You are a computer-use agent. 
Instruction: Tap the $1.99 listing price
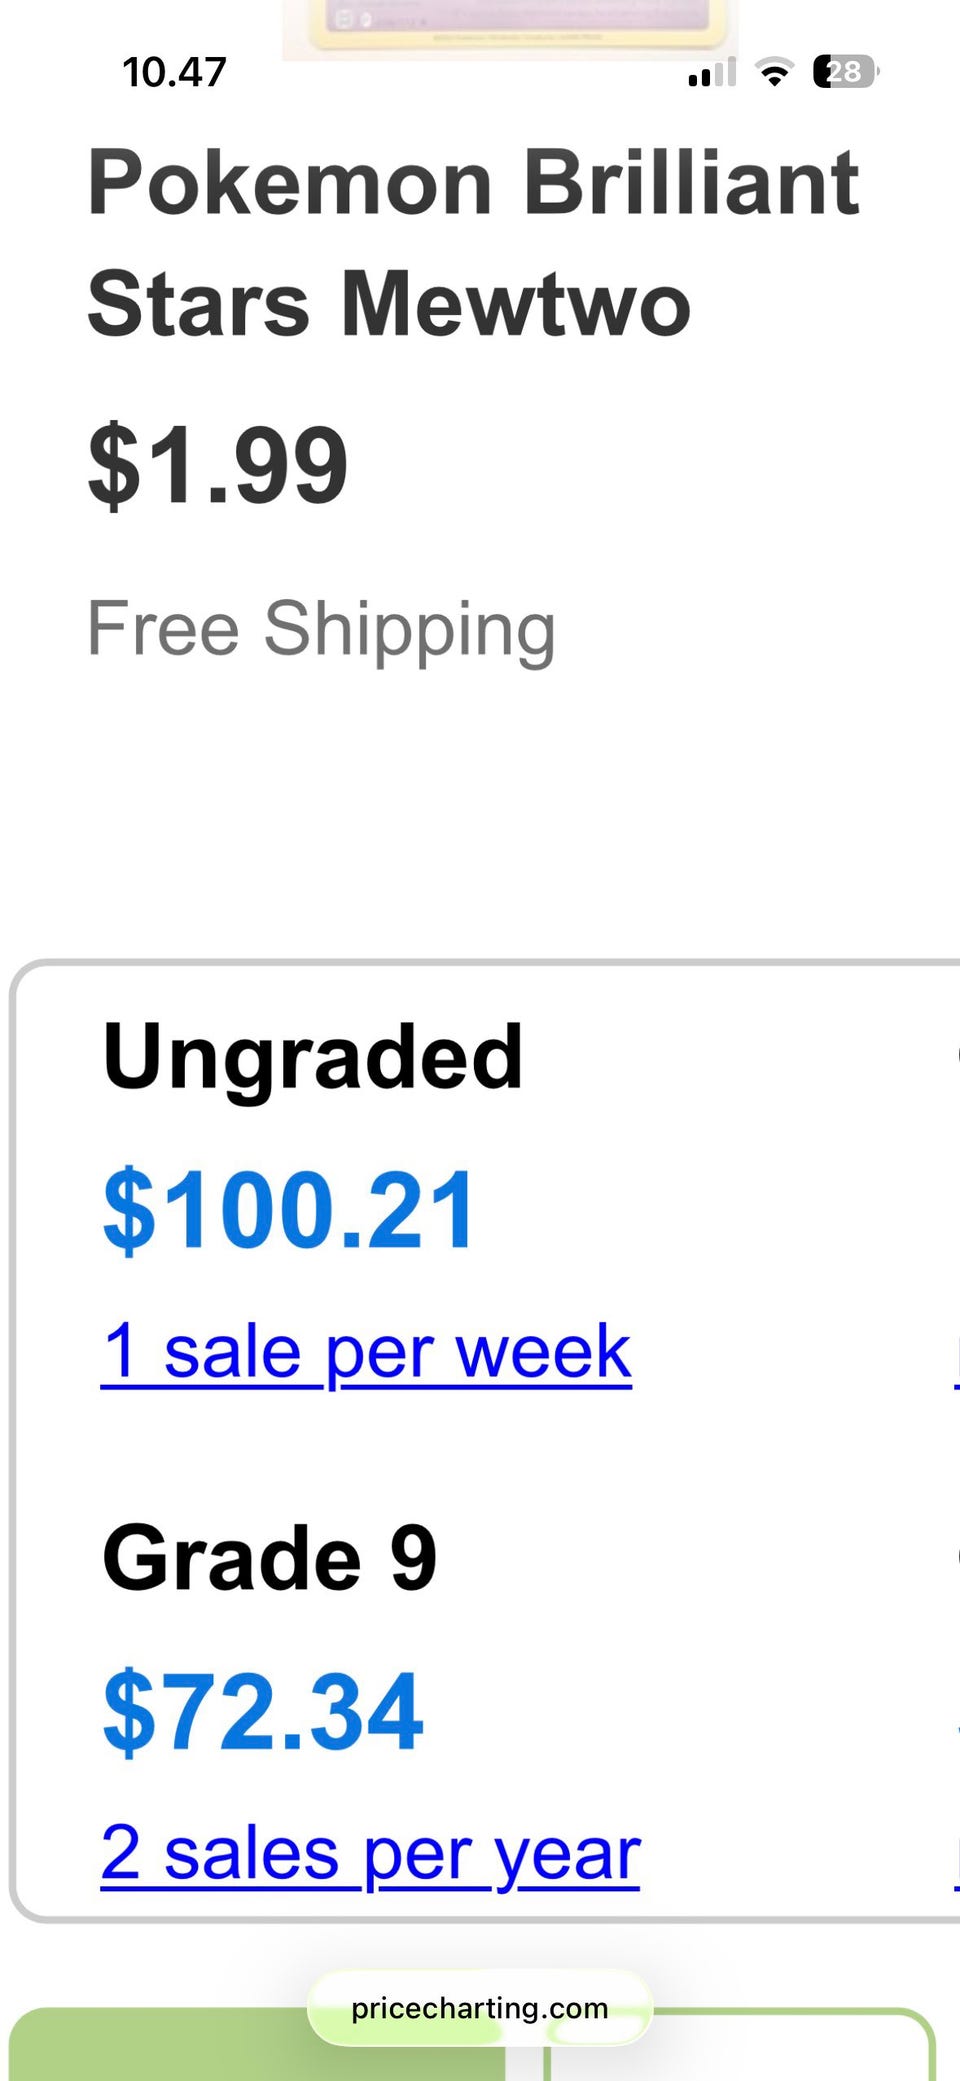(218, 465)
